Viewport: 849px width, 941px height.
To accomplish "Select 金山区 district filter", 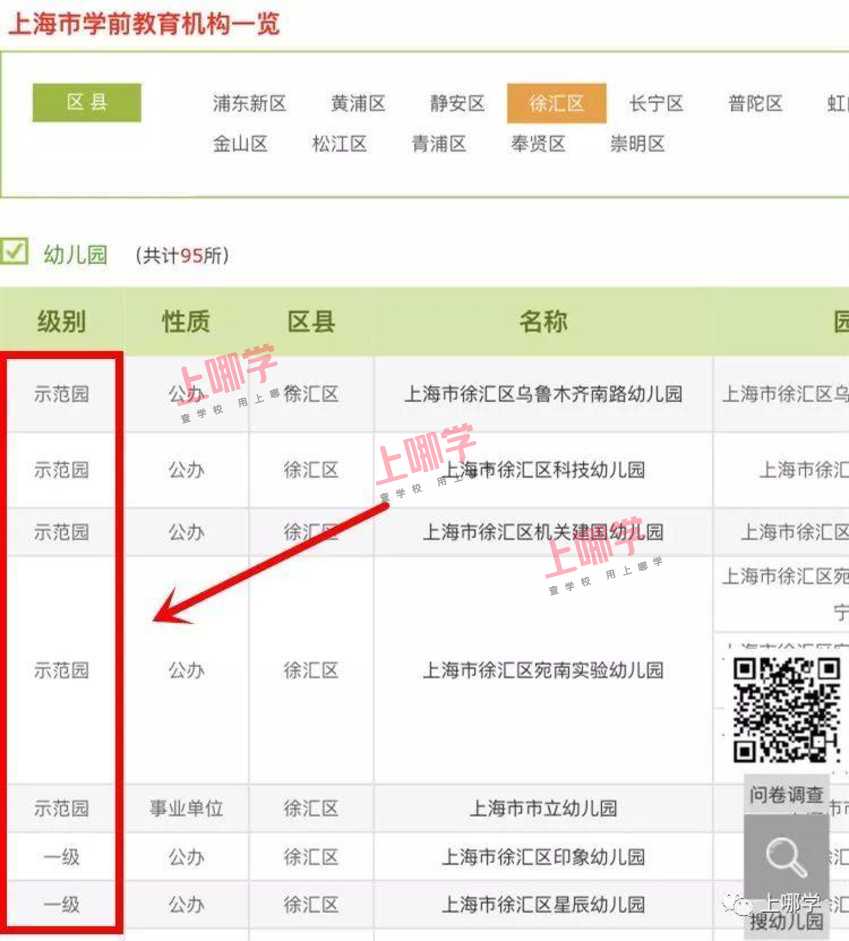I will point(240,144).
